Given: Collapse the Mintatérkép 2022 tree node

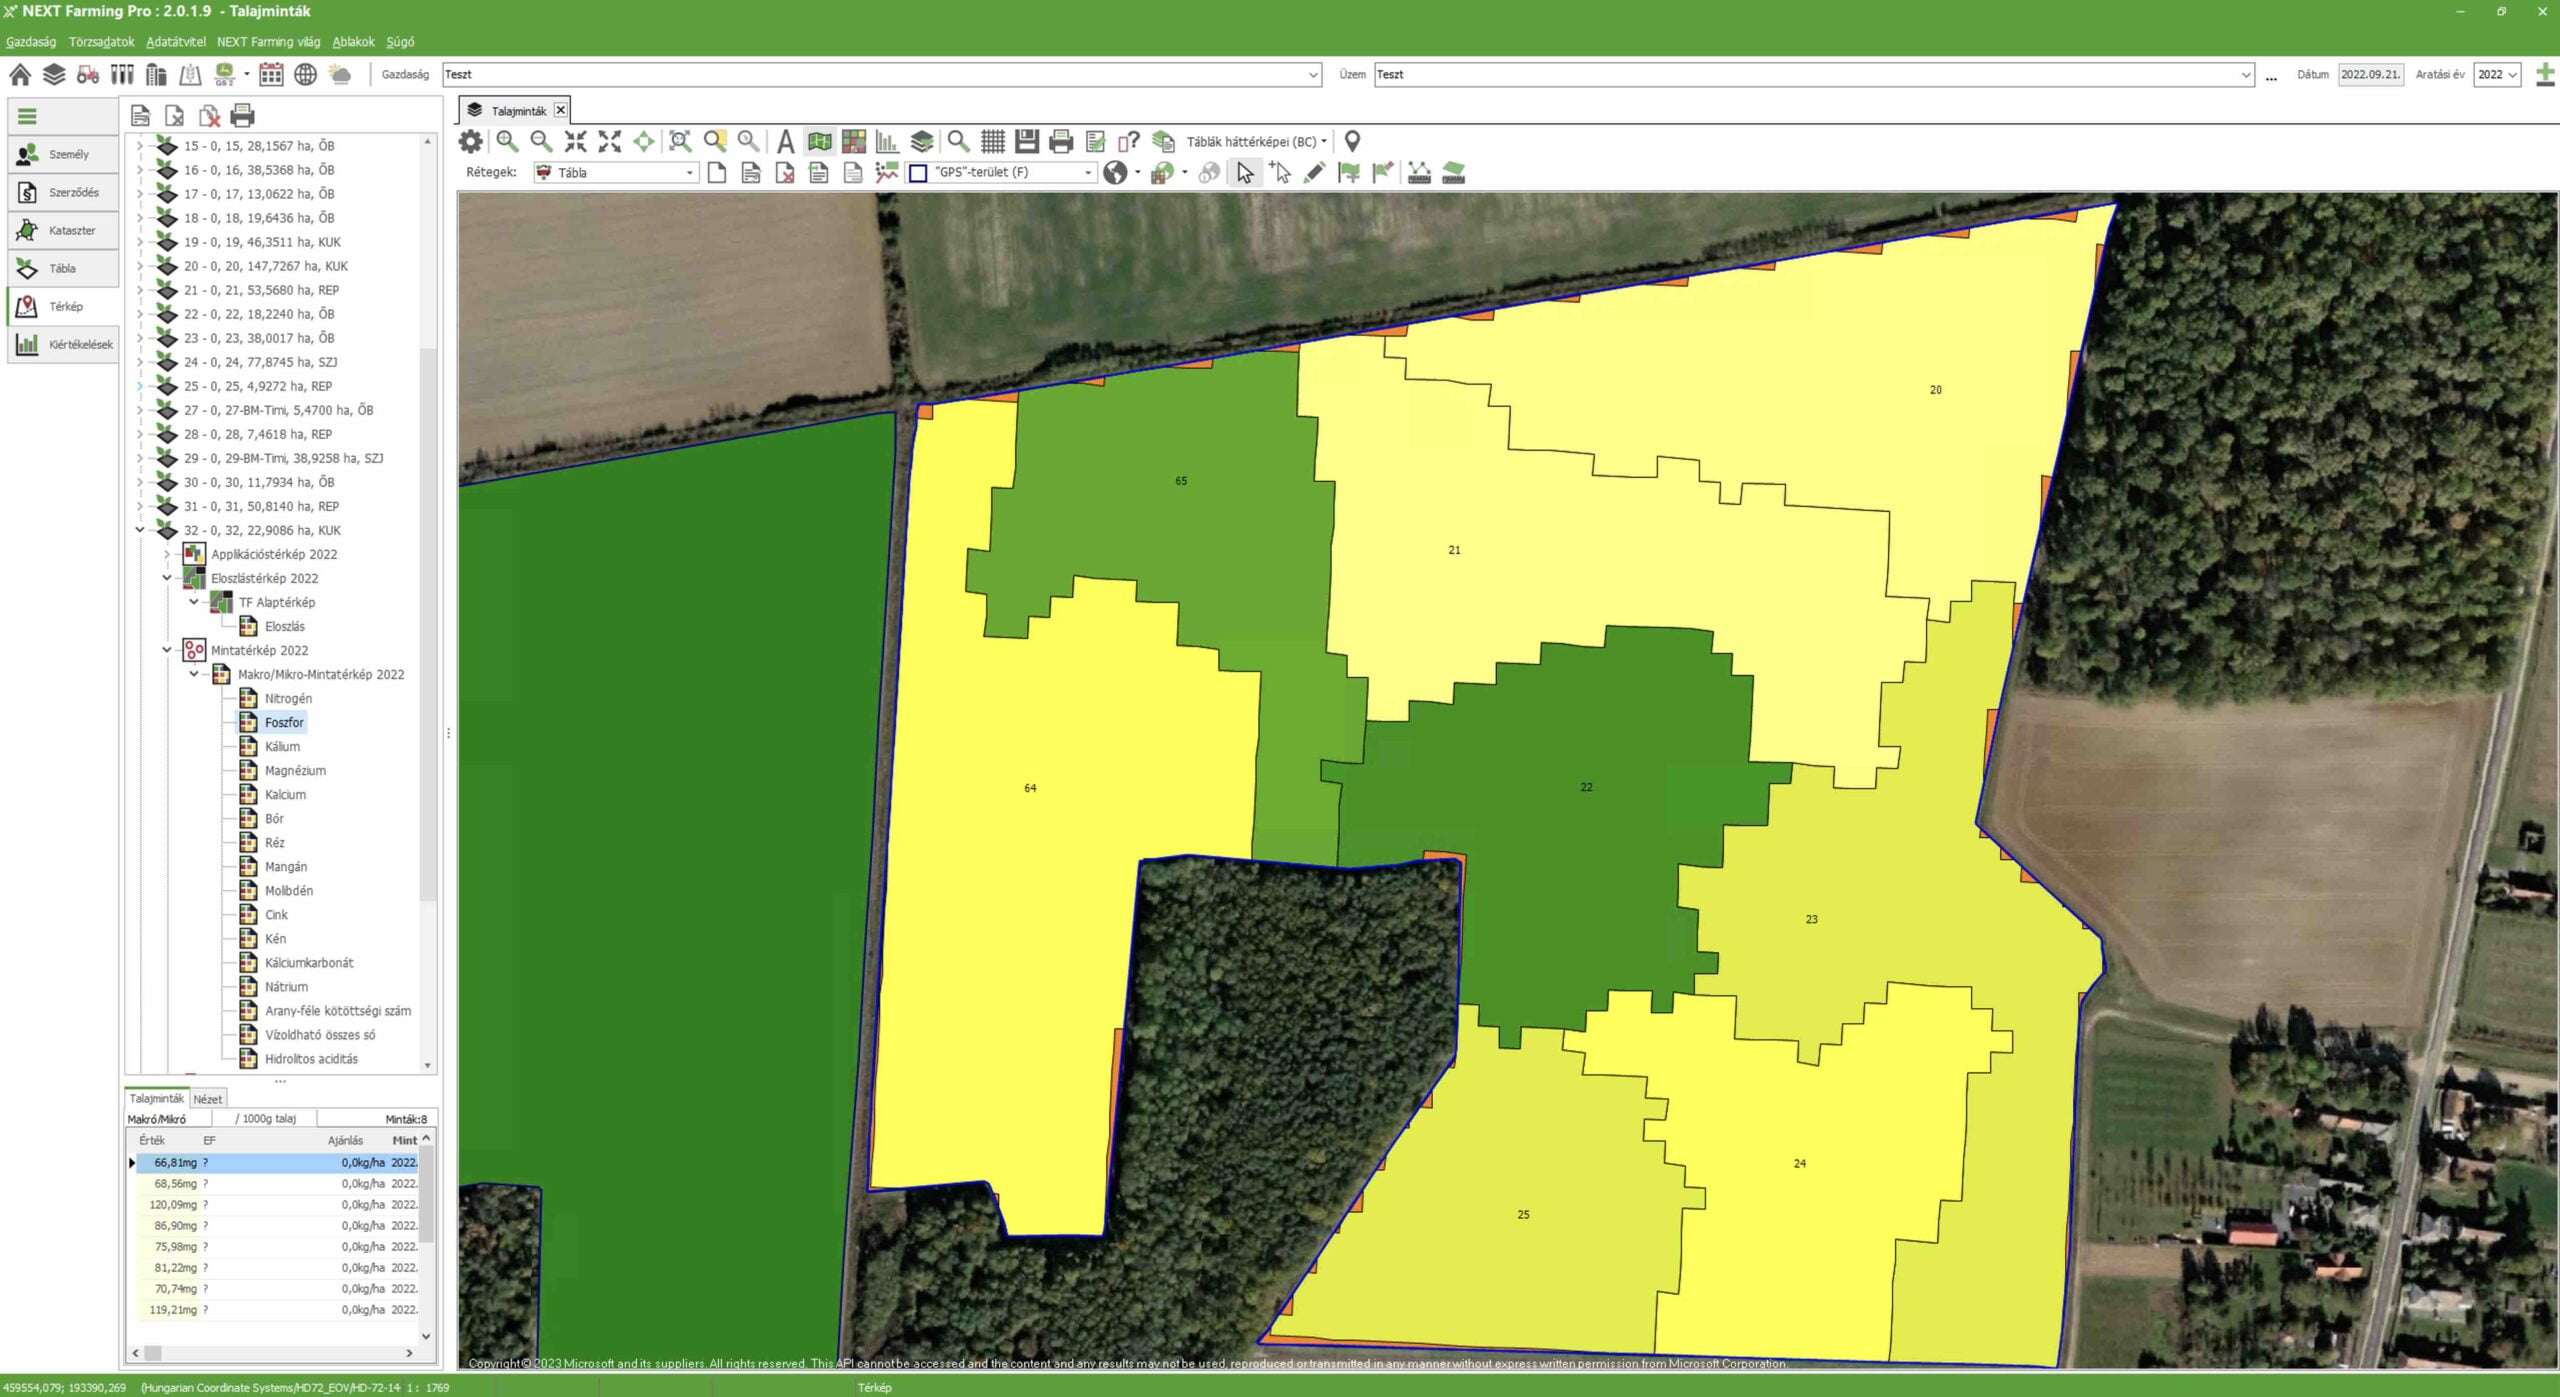Looking at the screenshot, I should [x=167, y=650].
